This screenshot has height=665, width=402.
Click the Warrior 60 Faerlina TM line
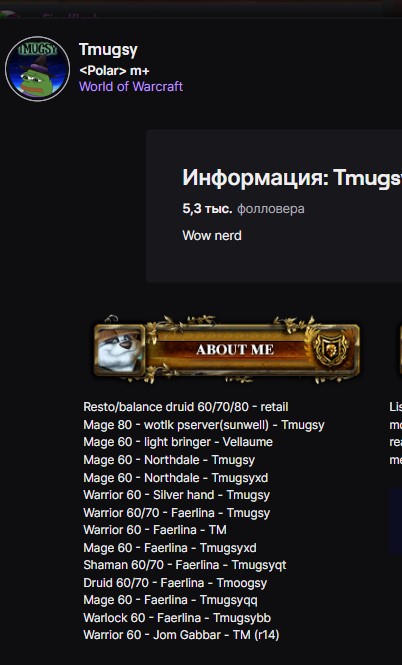155,530
